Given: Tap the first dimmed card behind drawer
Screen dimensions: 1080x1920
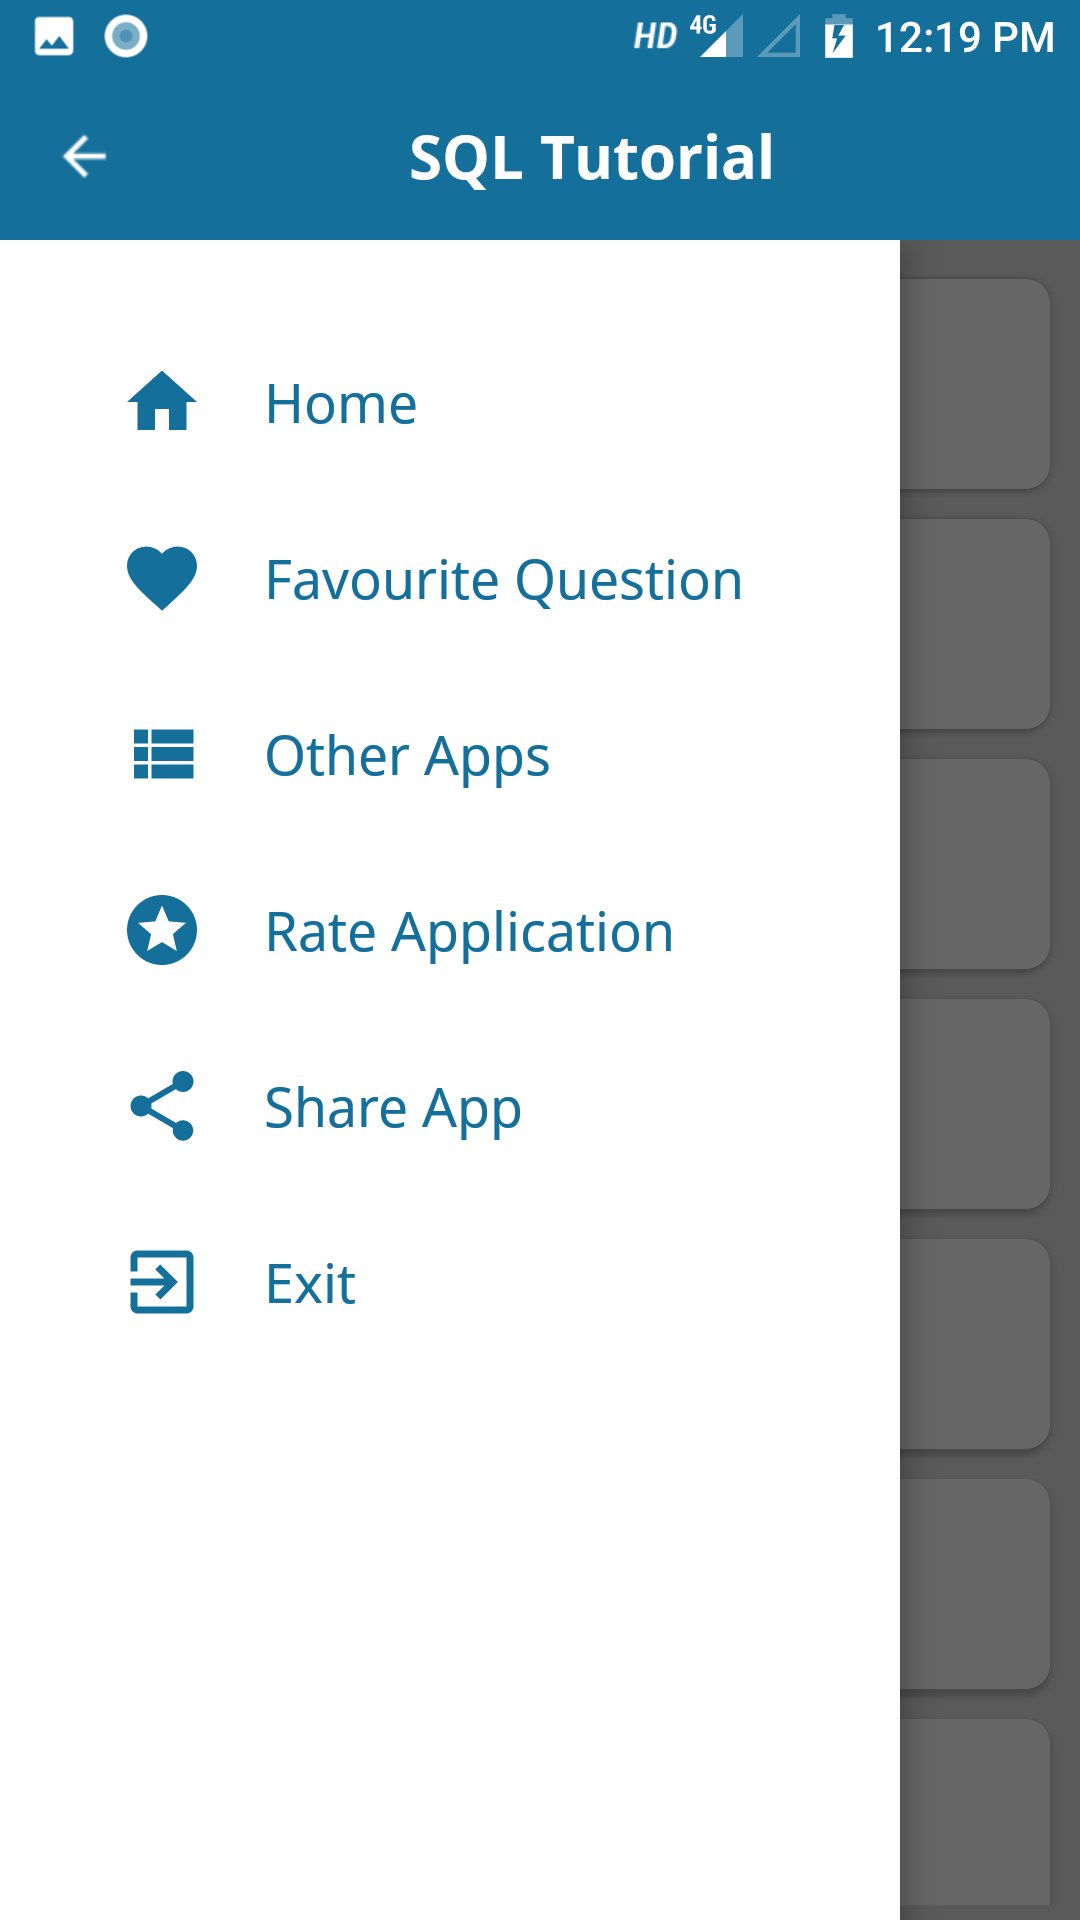Looking at the screenshot, I should pos(975,384).
